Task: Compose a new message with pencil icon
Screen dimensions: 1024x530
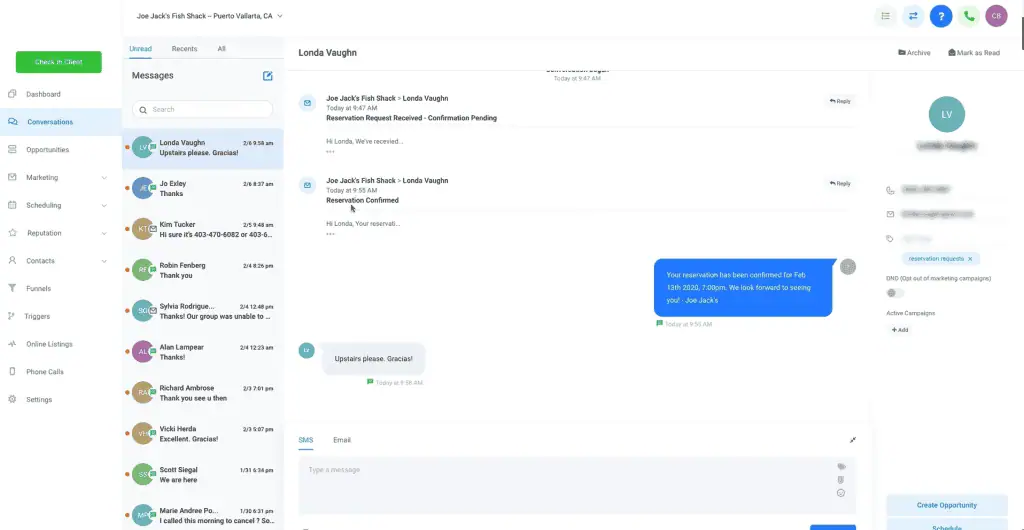Action: 268,76
